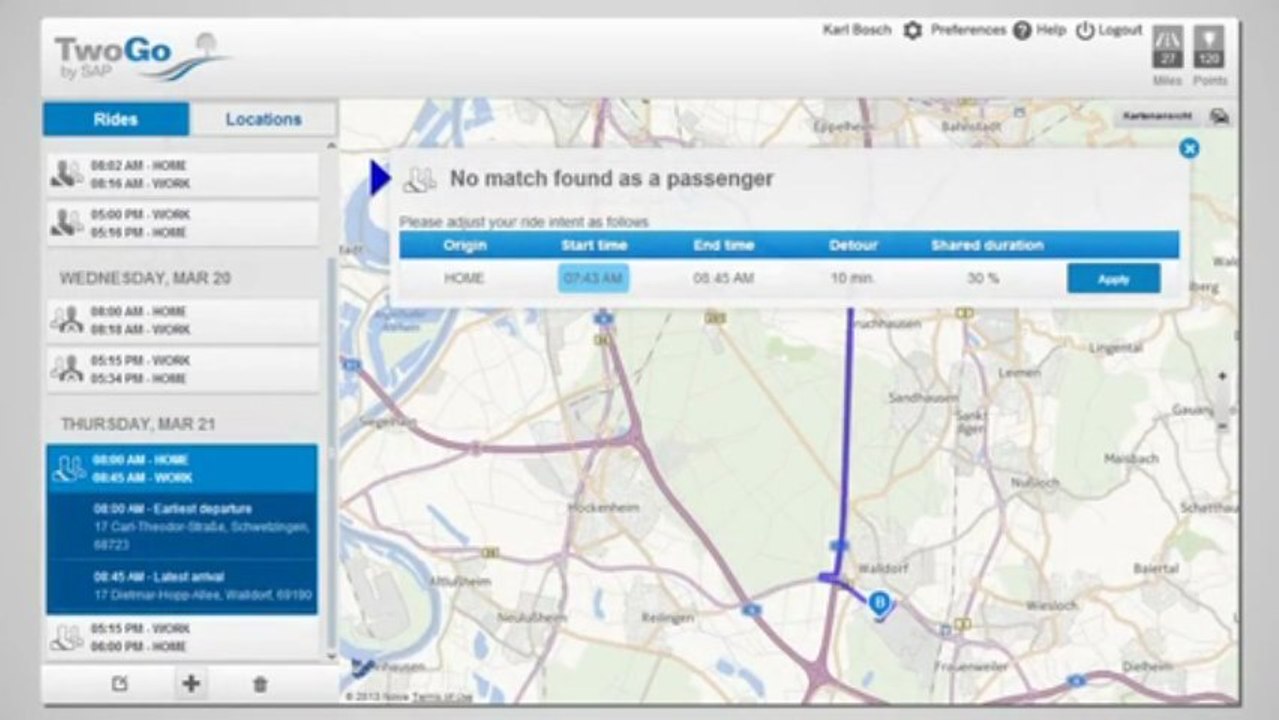Open the Kartenansicht map view dropdown
The image size is (1279, 720).
point(1158,116)
